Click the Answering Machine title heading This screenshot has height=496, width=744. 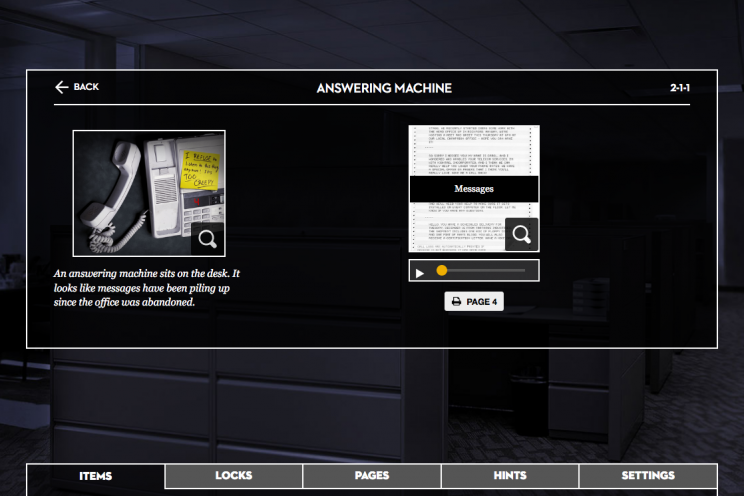click(x=384, y=88)
